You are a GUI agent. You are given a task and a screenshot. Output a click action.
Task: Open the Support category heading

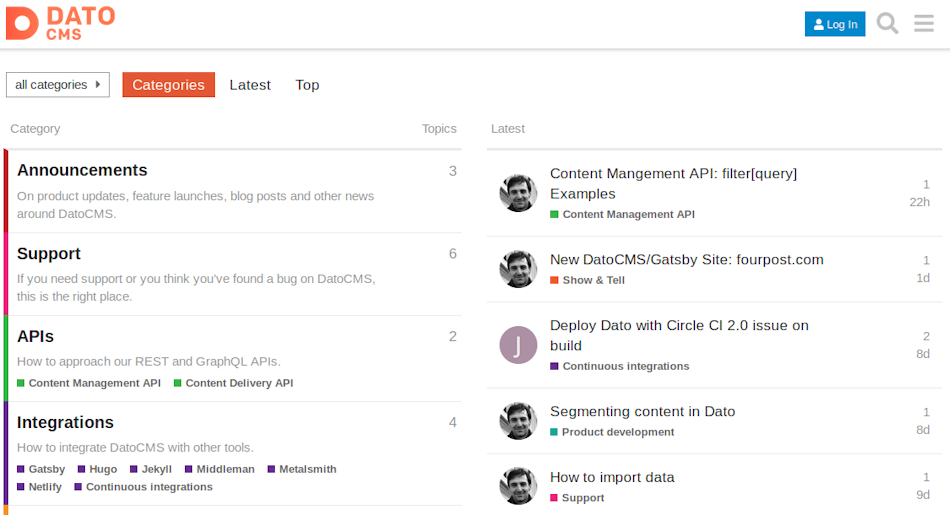point(48,253)
